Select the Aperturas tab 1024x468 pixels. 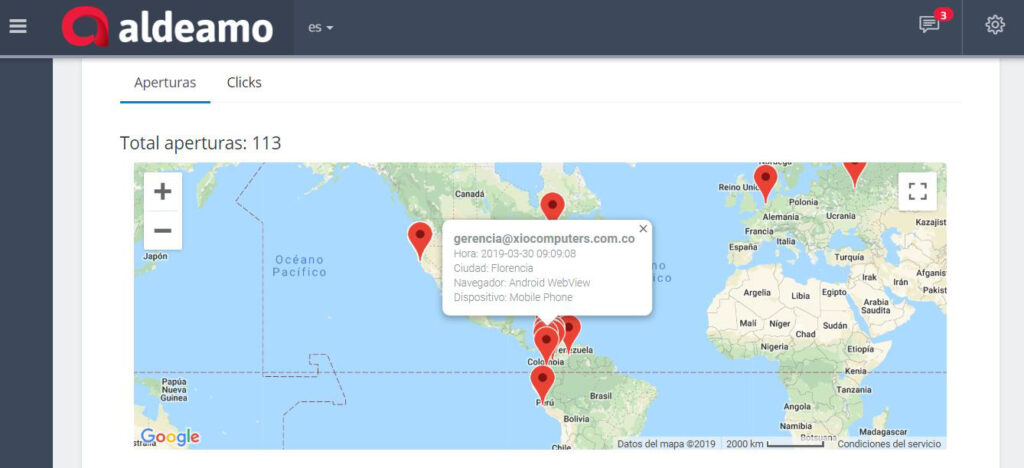click(165, 82)
